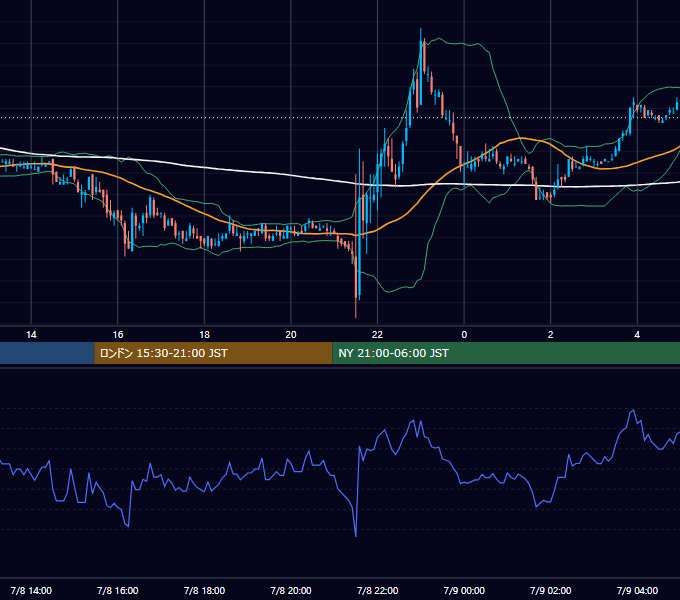This screenshot has height=600, width=680.
Task: Click the 7/8 16:00 date label
Action: [118, 590]
